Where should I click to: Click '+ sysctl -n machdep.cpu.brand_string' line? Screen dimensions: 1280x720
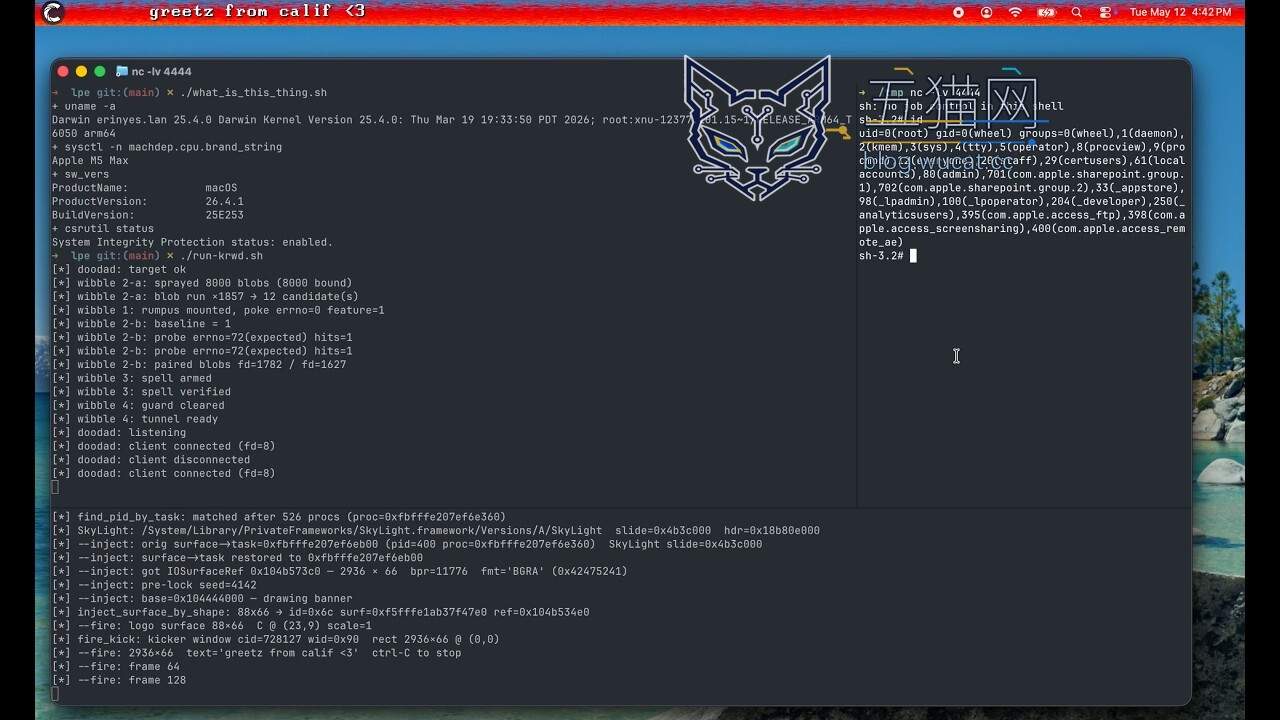point(167,147)
